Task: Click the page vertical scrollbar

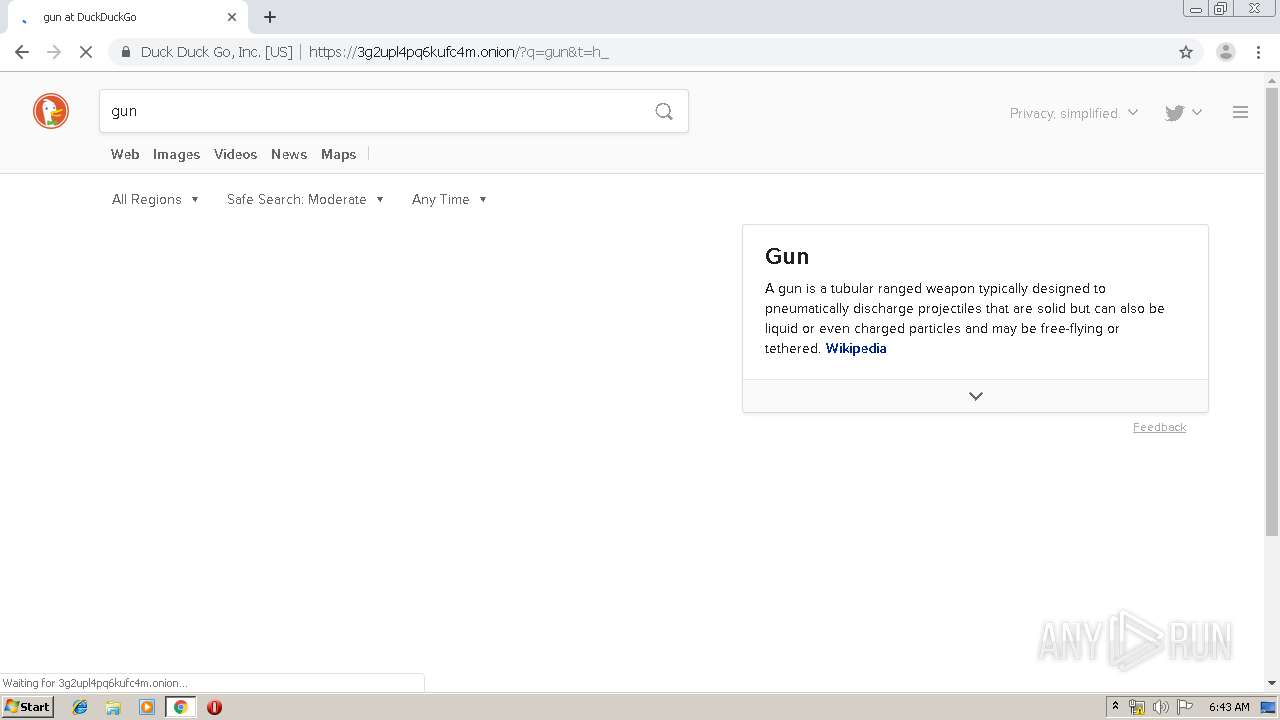Action: pyautogui.click(x=1272, y=312)
